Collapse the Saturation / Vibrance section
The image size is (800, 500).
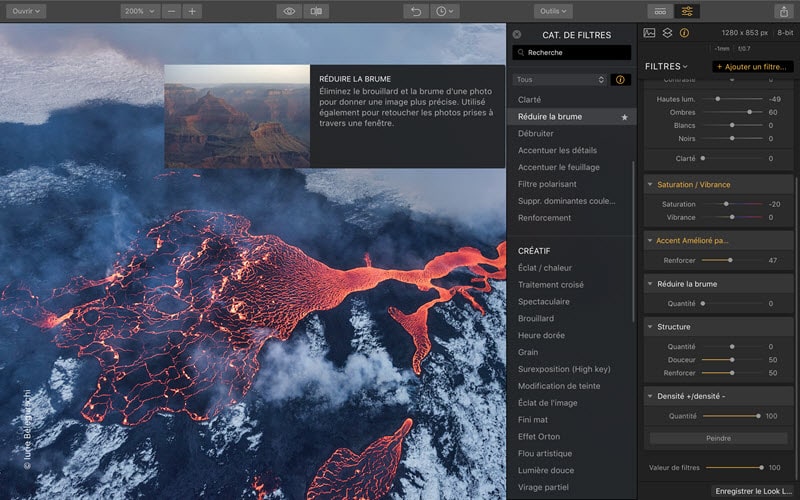tap(650, 185)
